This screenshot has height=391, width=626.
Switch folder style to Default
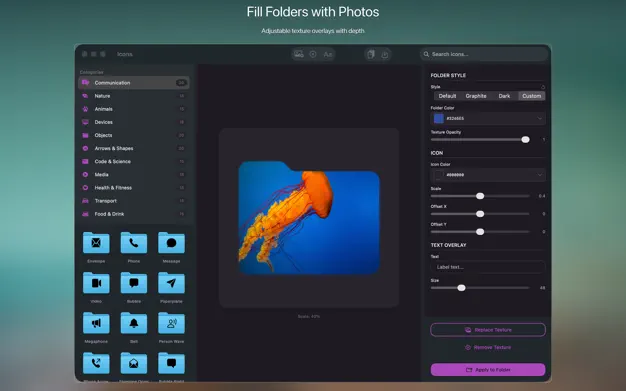pos(447,96)
